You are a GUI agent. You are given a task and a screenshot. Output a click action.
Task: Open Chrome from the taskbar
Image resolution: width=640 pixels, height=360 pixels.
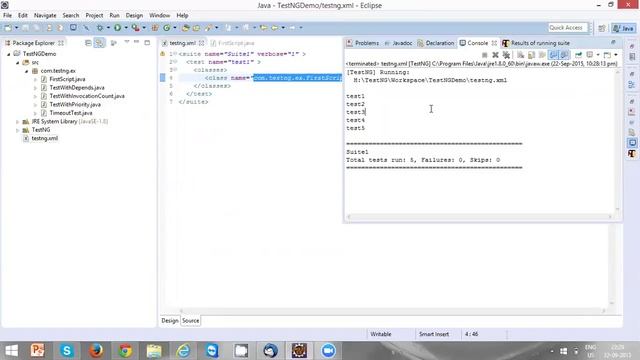point(125,351)
